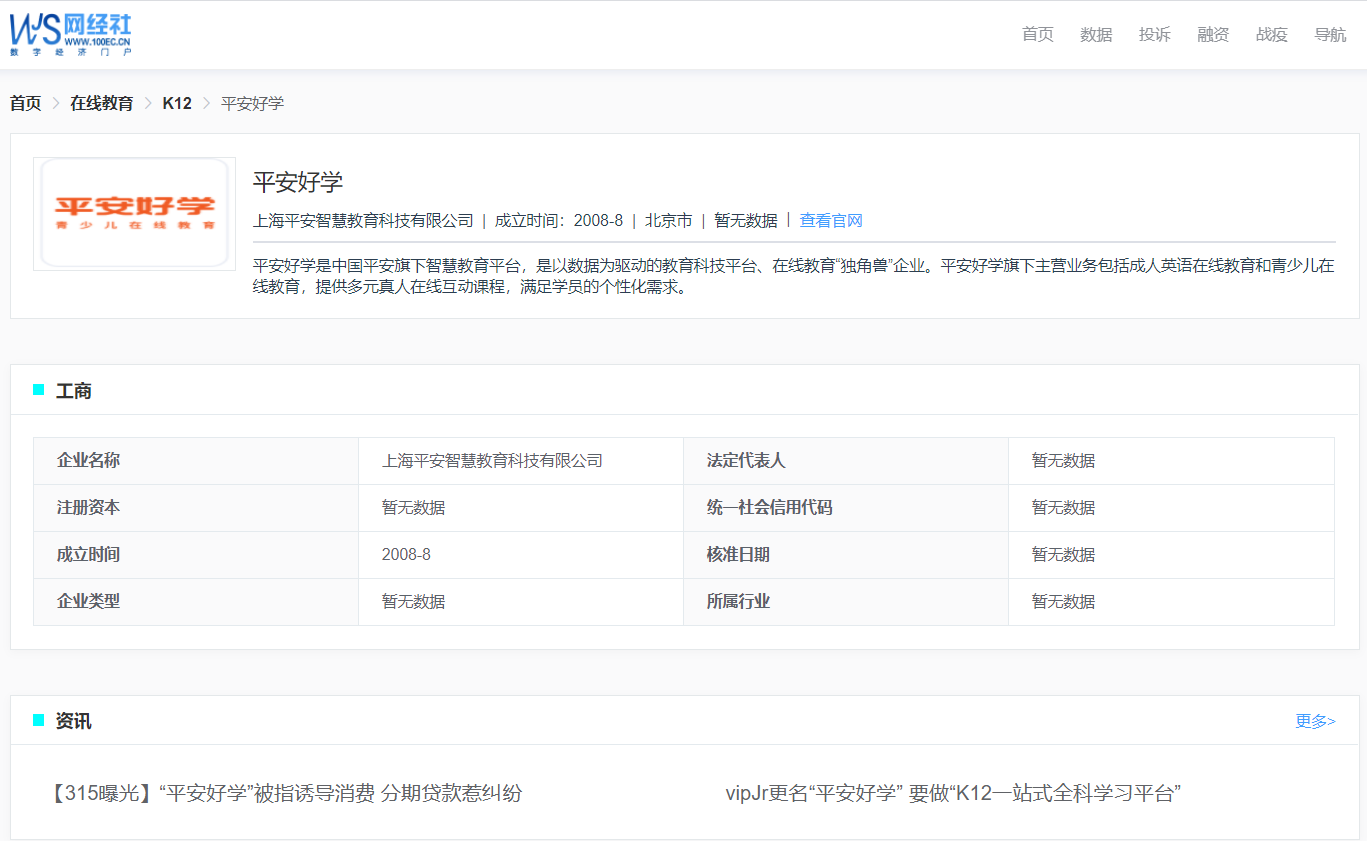
Task: Open the 数据 navigation item
Action: pyautogui.click(x=1096, y=35)
